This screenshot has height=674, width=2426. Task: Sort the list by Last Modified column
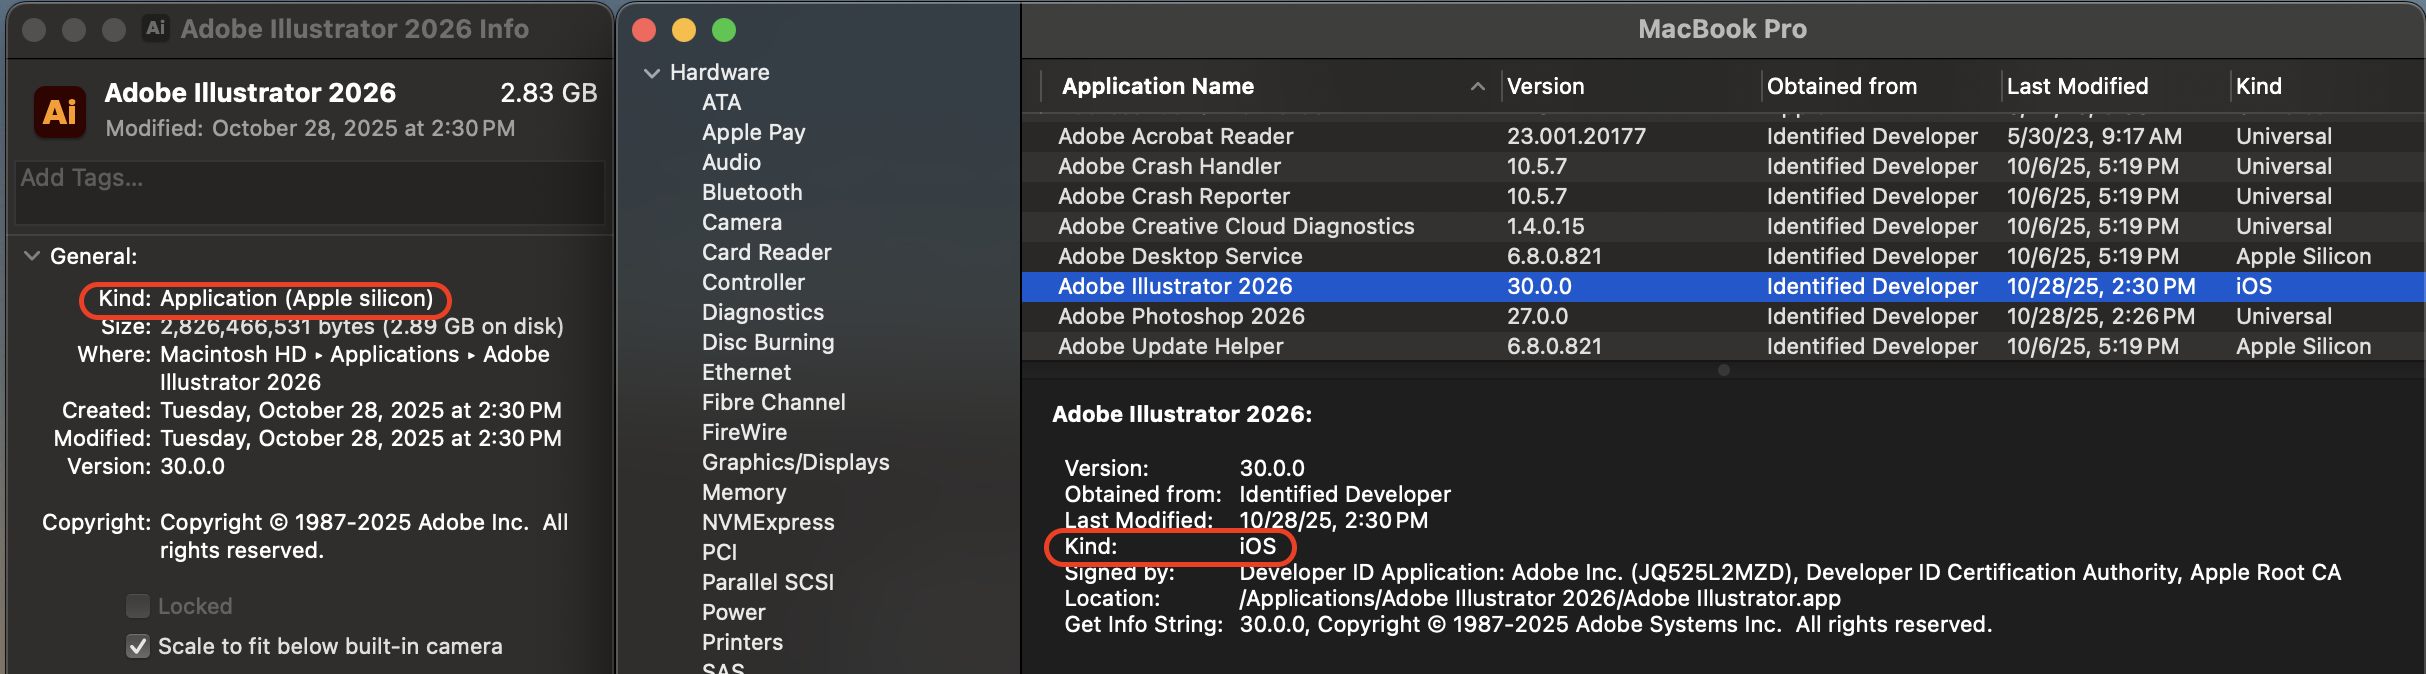pyautogui.click(x=2077, y=87)
